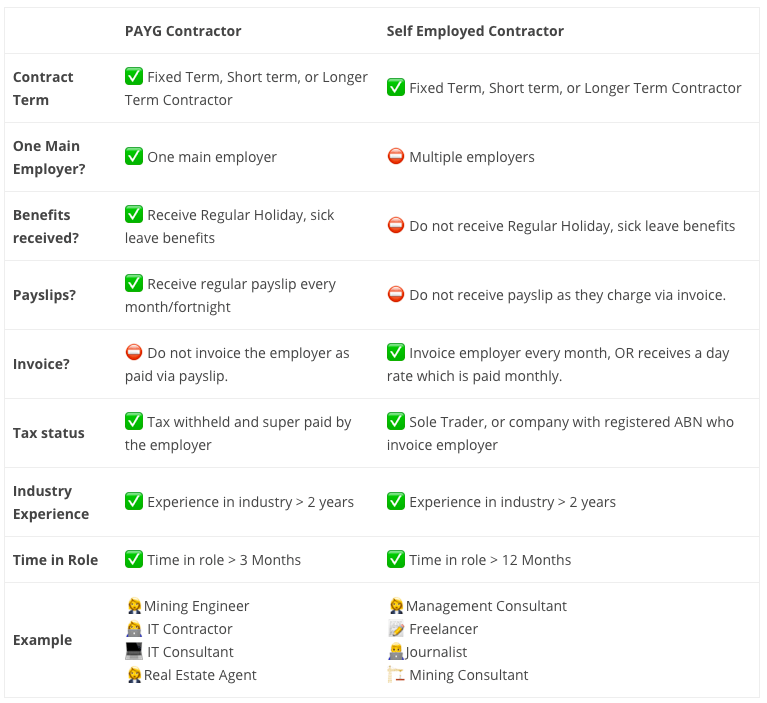Click the Industry Experience row label
The width and height of the screenshot is (767, 703).
coord(51,502)
